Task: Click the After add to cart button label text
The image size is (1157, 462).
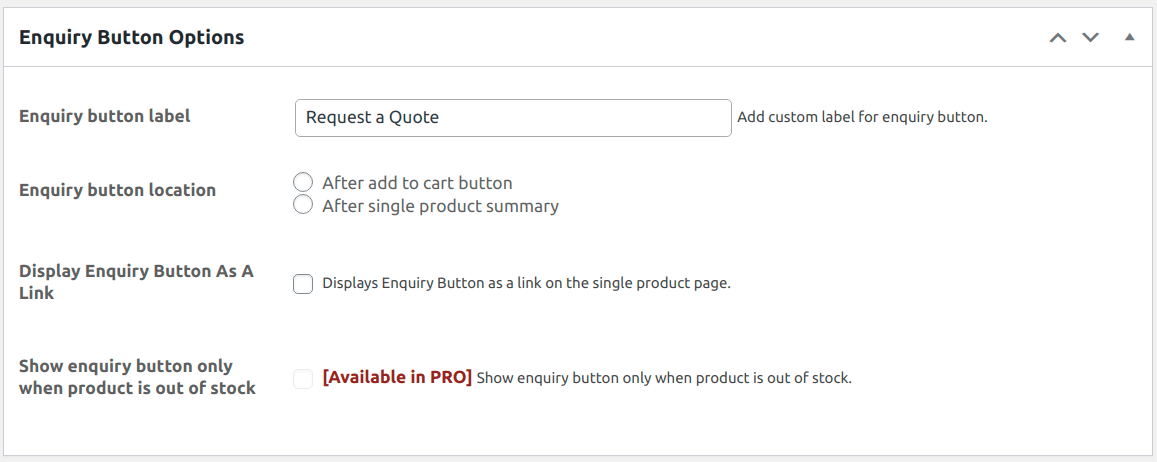Action: point(417,183)
